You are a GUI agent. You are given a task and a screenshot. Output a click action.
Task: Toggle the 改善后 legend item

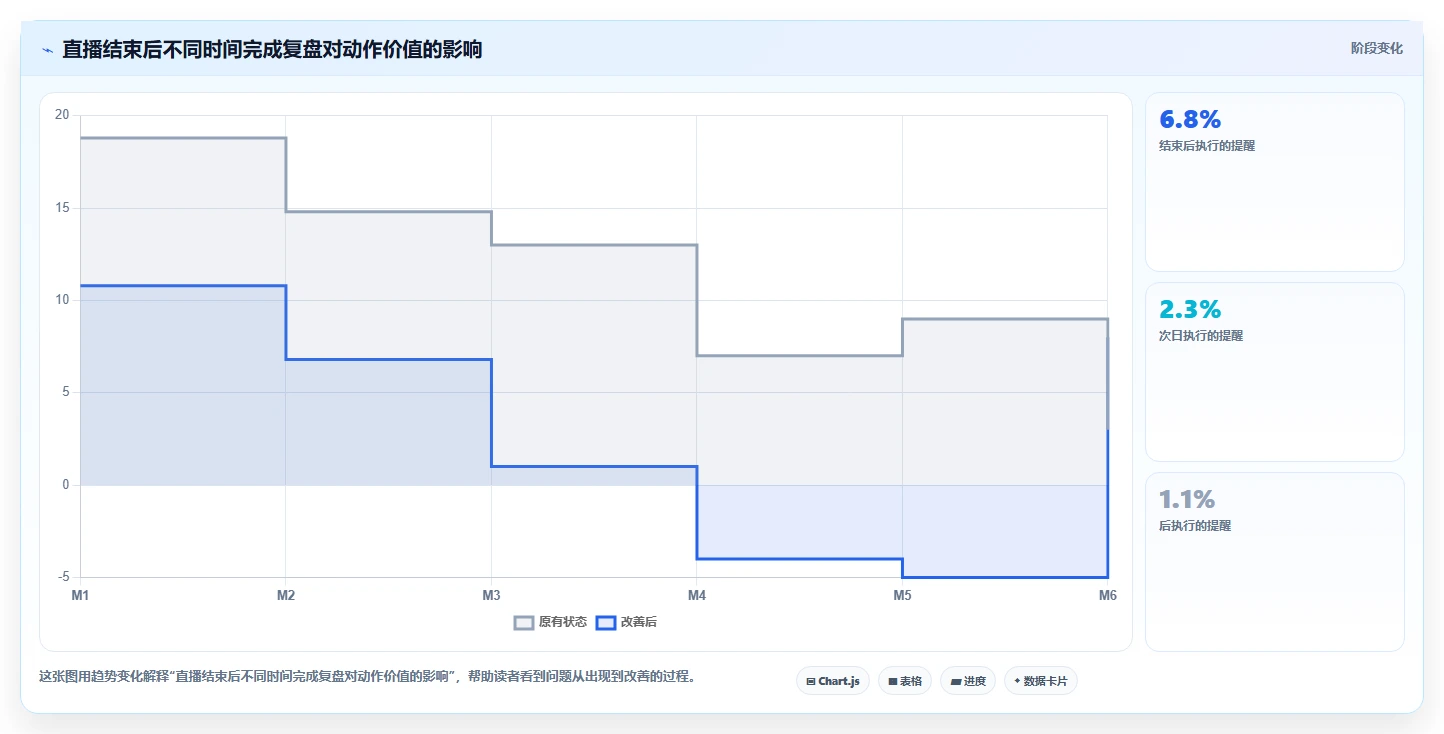626,622
